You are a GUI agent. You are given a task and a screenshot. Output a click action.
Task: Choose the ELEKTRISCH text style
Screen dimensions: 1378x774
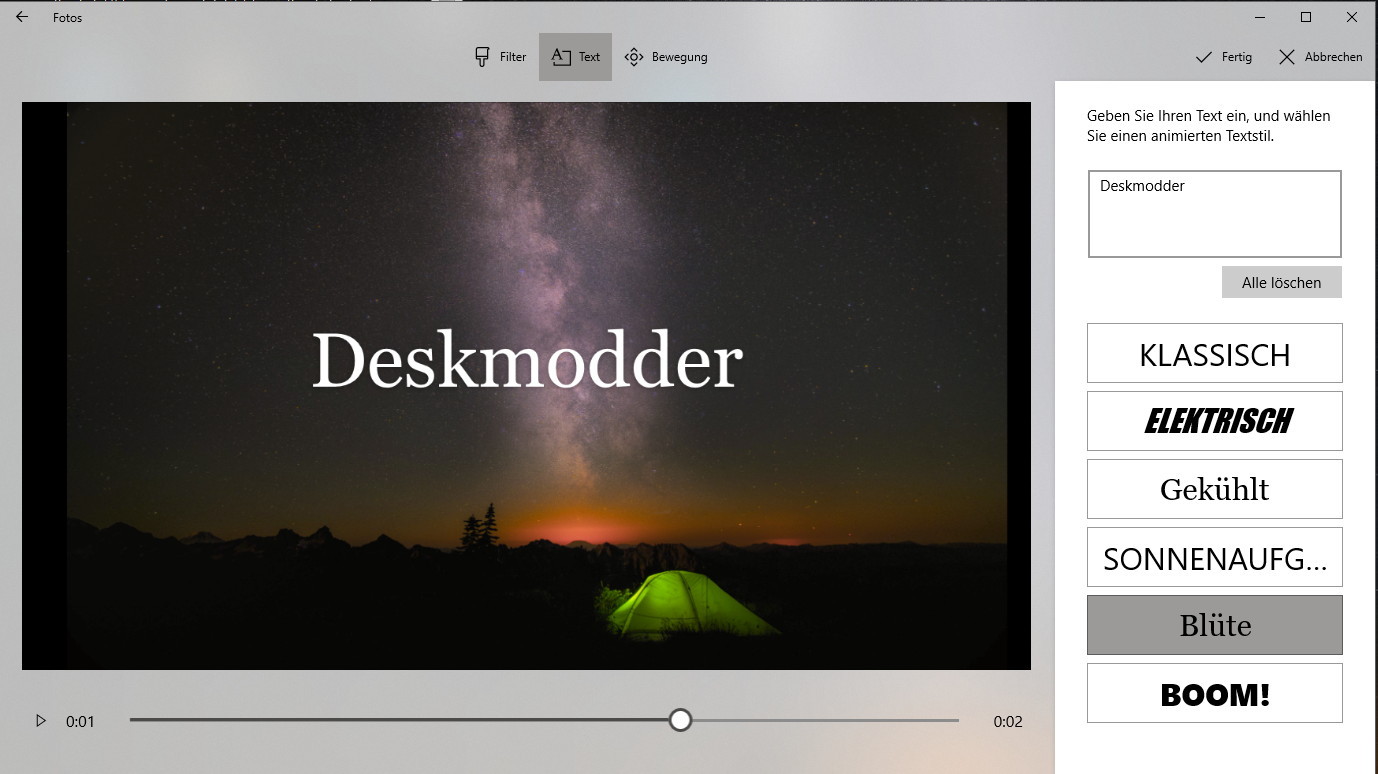1214,421
